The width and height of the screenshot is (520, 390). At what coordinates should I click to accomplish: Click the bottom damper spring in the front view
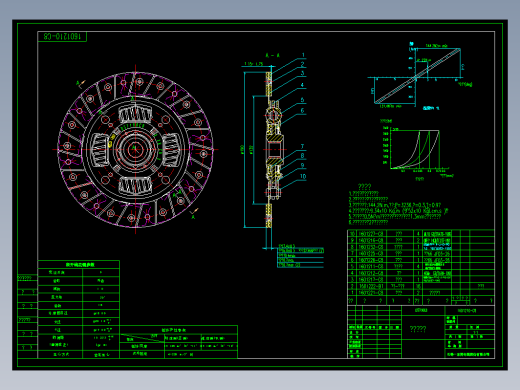(135, 185)
